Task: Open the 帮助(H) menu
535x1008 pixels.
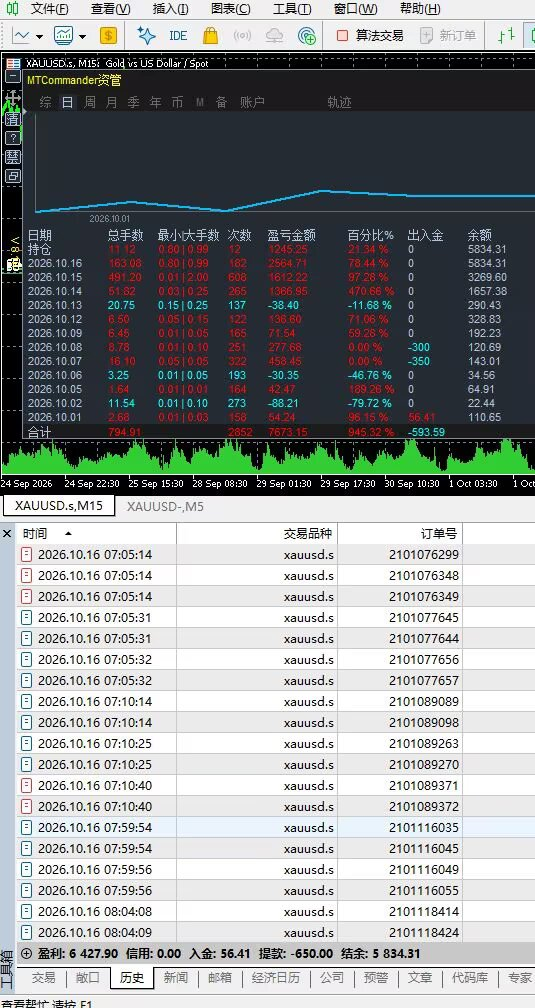Action: point(421,9)
